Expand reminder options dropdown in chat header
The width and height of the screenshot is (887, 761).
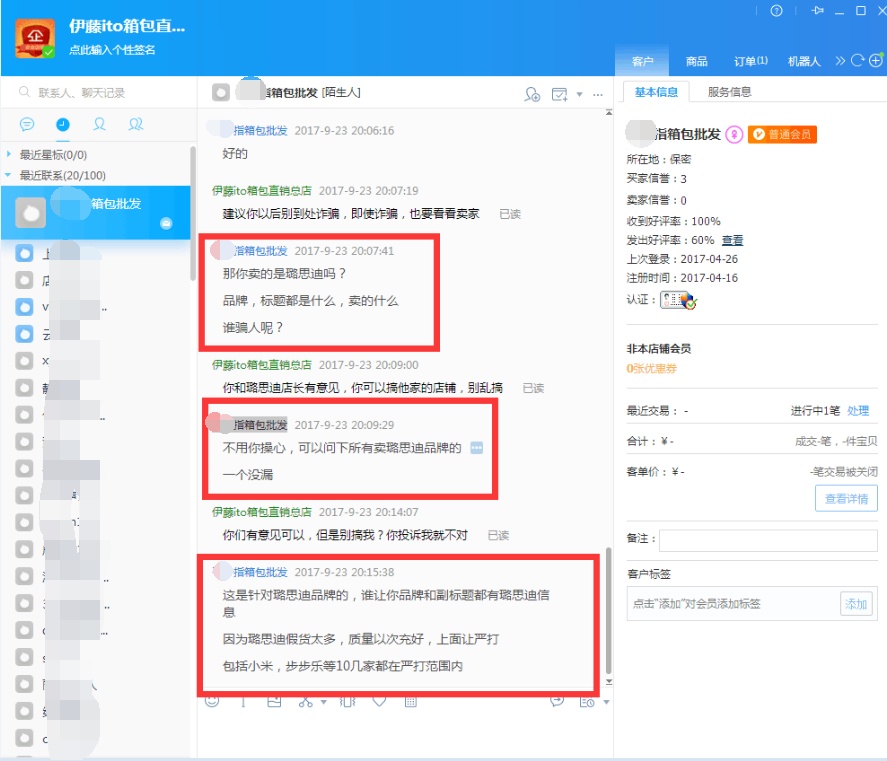[579, 94]
